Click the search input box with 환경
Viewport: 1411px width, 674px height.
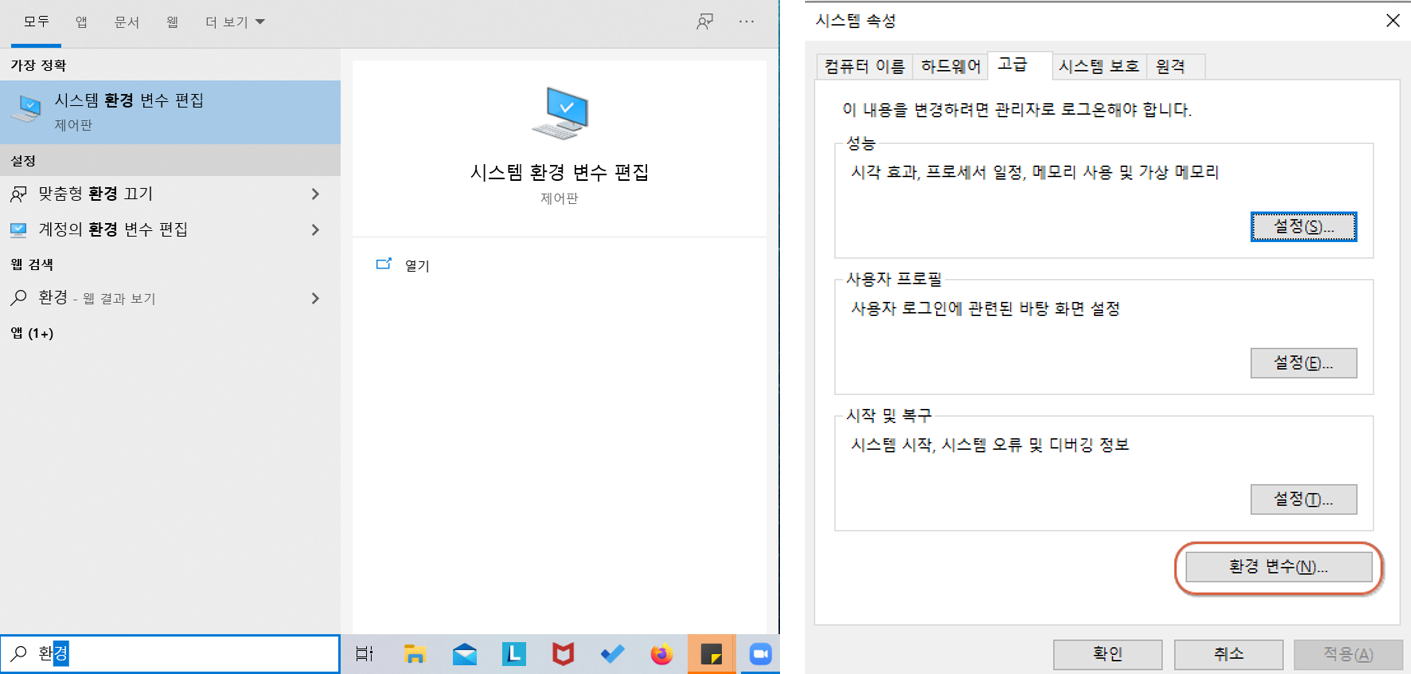pyautogui.click(x=170, y=654)
